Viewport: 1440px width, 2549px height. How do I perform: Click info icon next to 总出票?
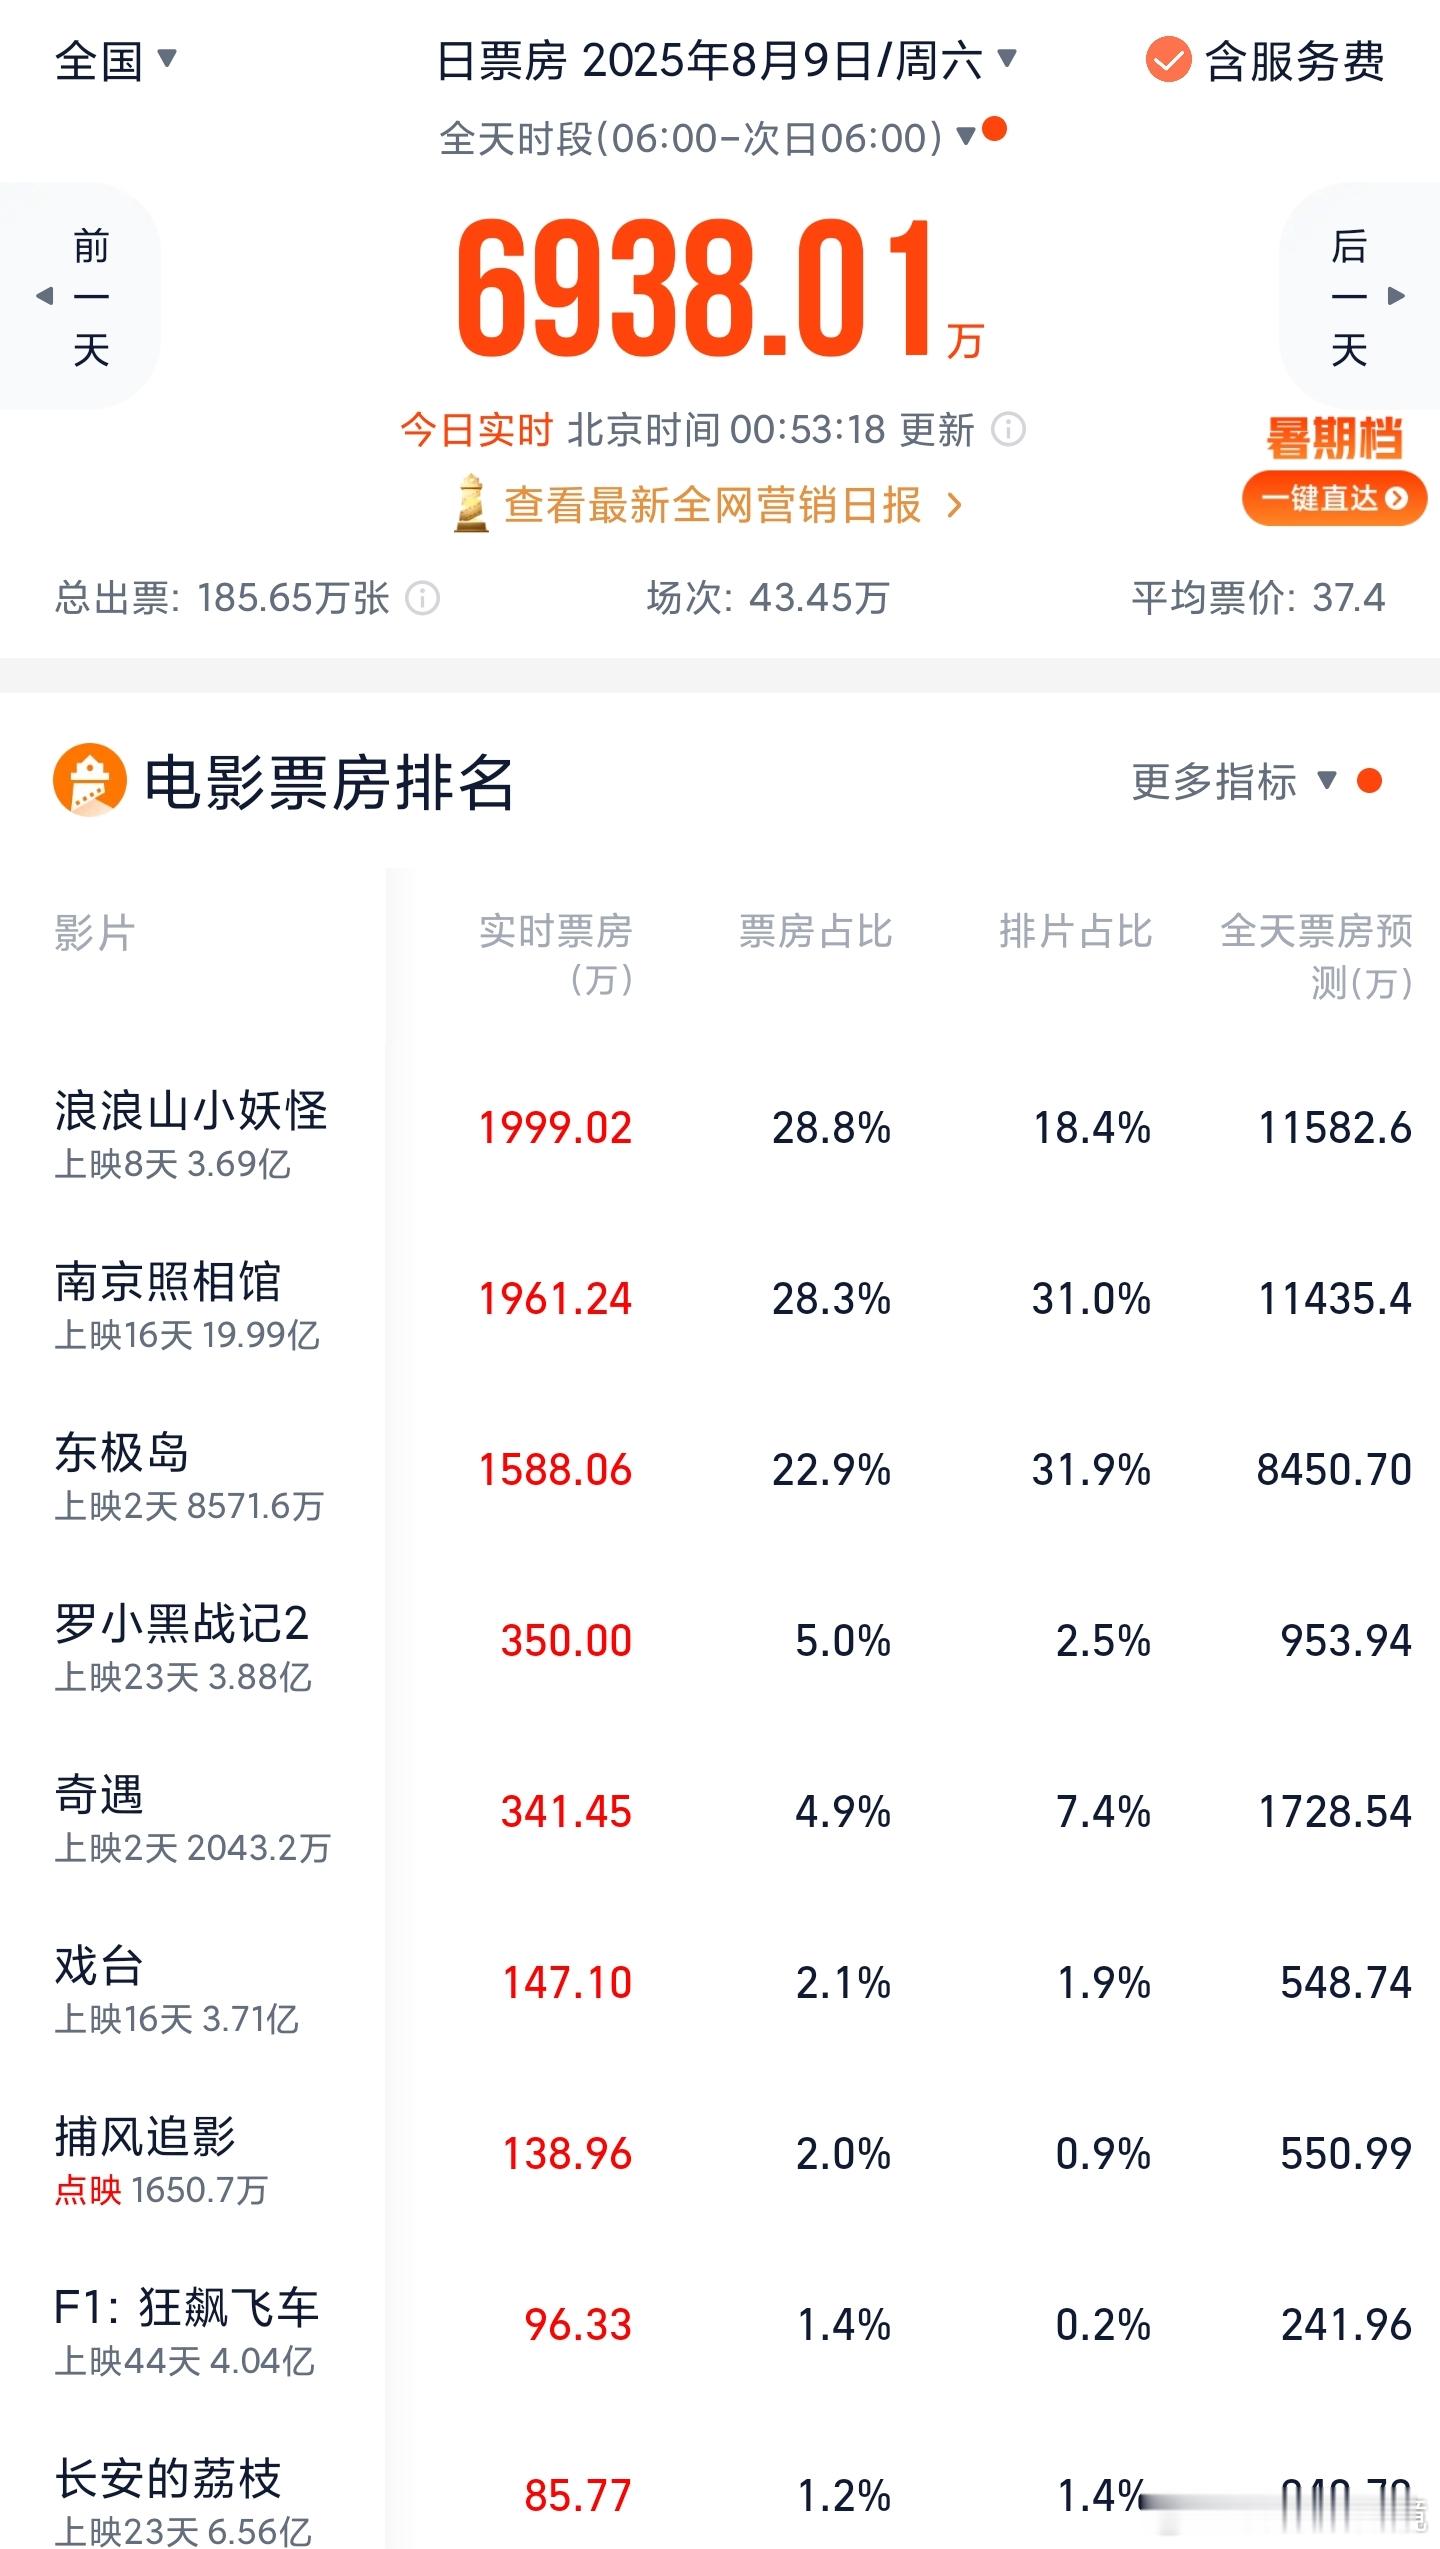point(422,599)
